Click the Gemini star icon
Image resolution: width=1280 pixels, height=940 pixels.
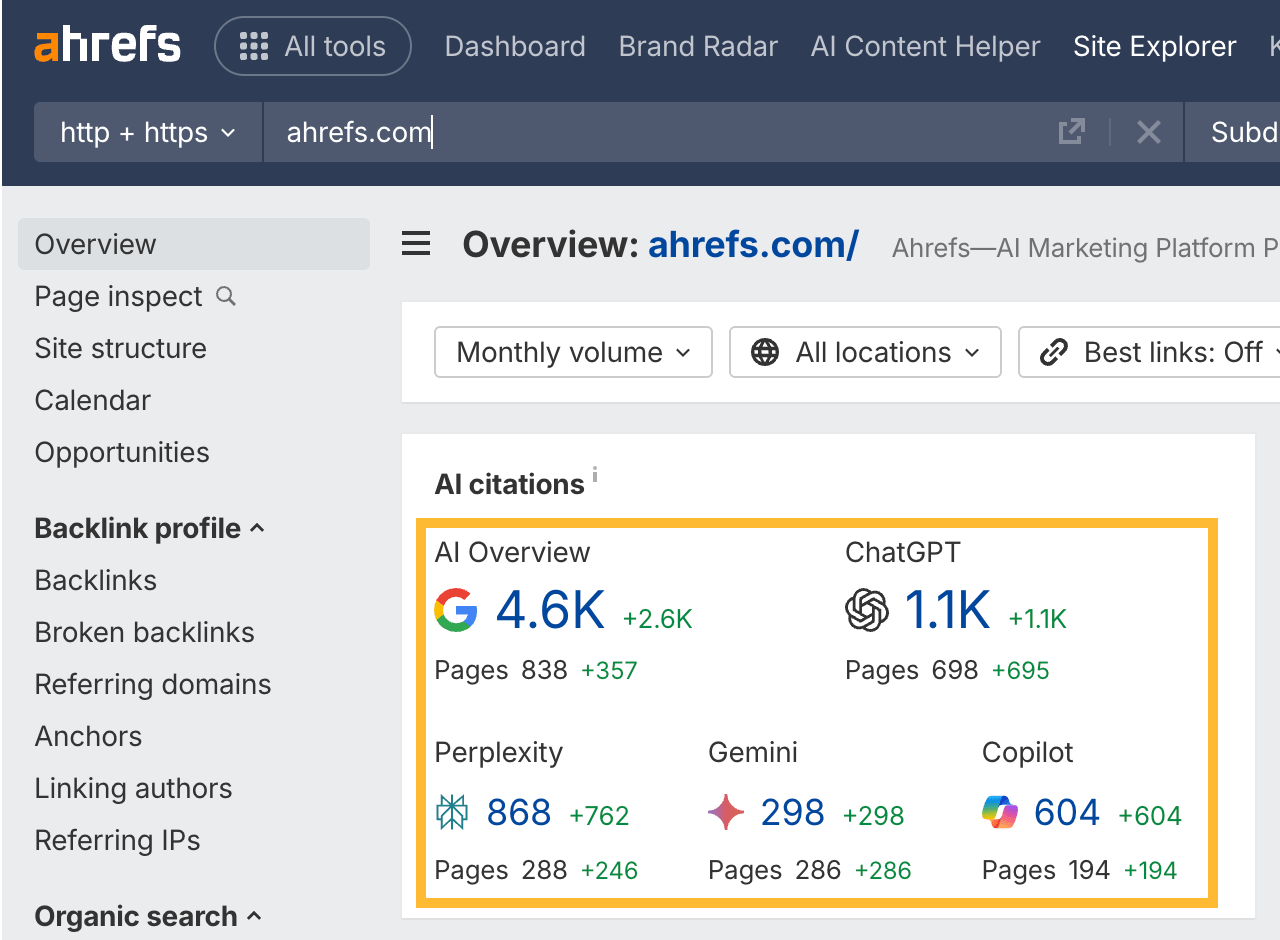click(725, 812)
